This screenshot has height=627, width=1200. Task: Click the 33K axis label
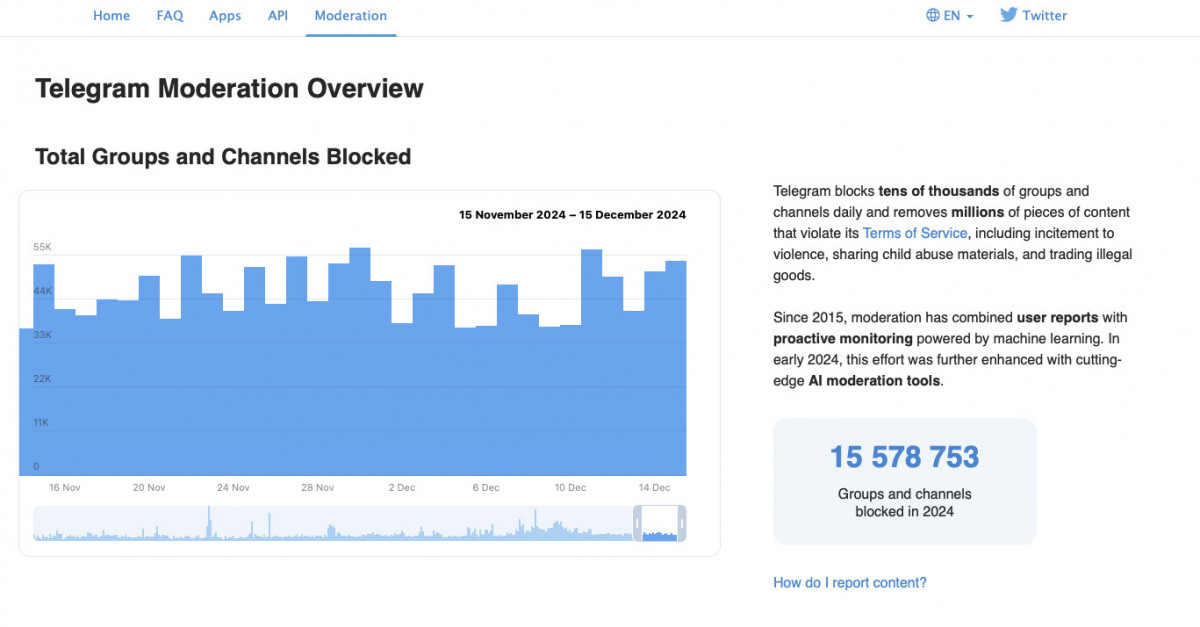tap(42, 335)
